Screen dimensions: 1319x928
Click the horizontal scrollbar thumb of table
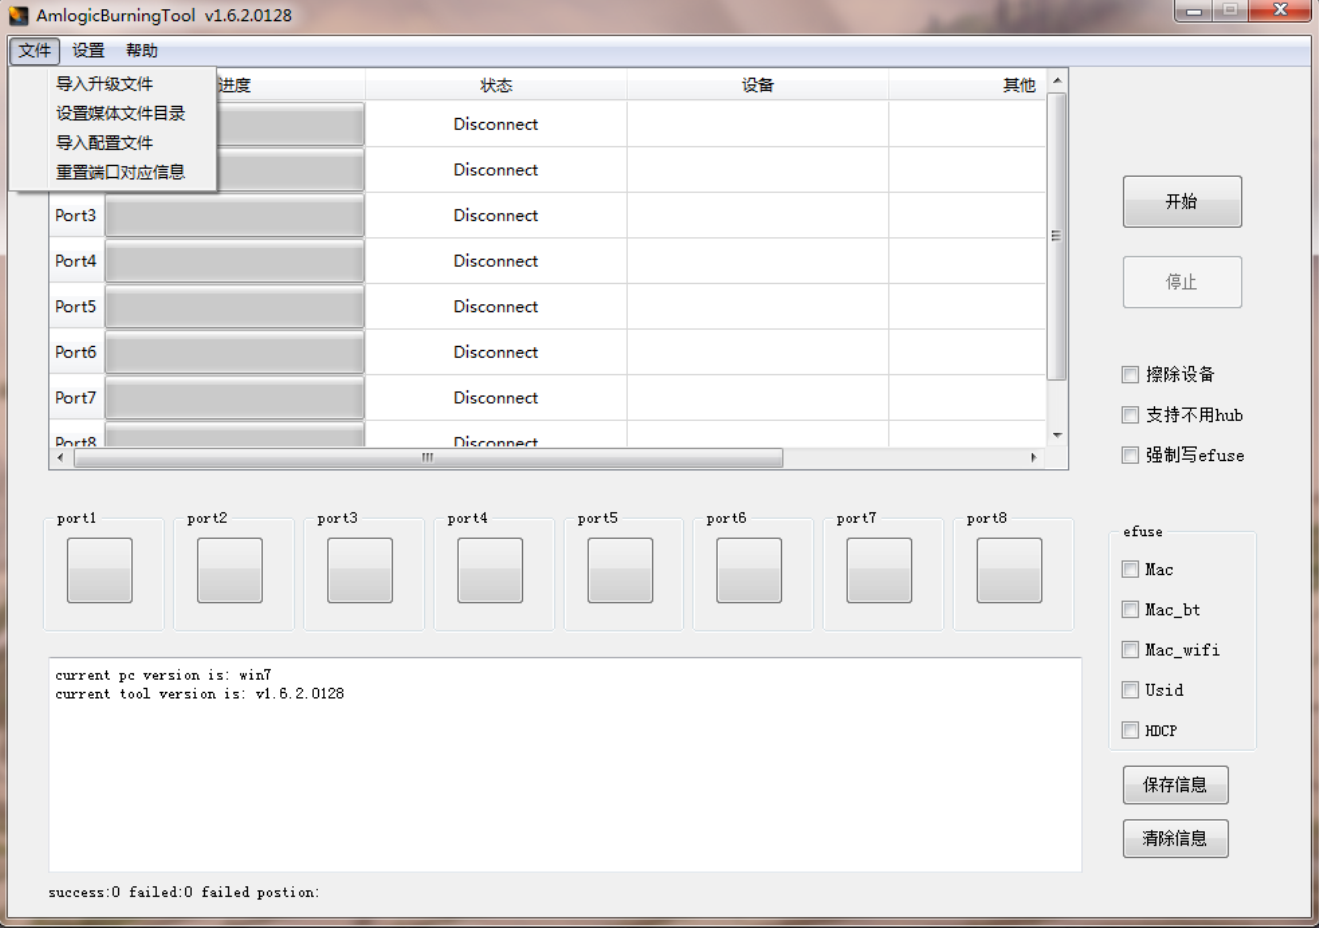[x=428, y=458]
